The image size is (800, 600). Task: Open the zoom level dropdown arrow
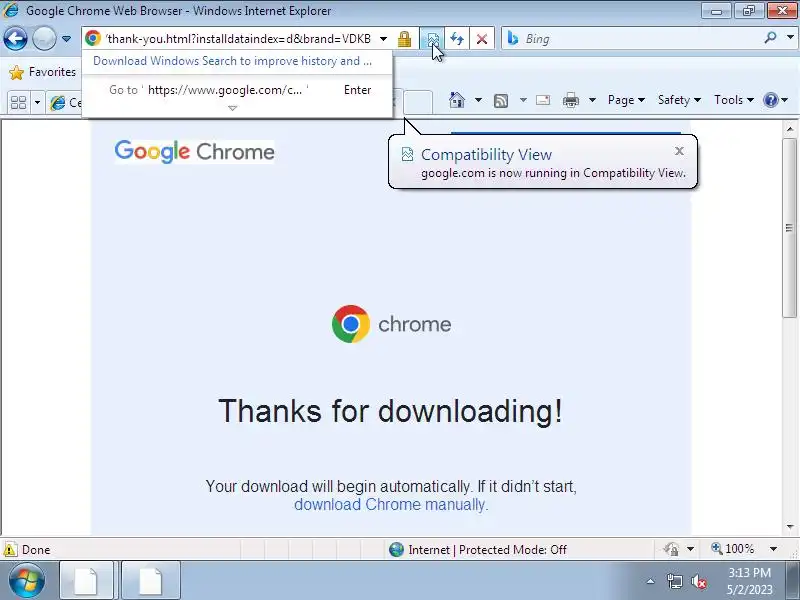[x=773, y=549]
